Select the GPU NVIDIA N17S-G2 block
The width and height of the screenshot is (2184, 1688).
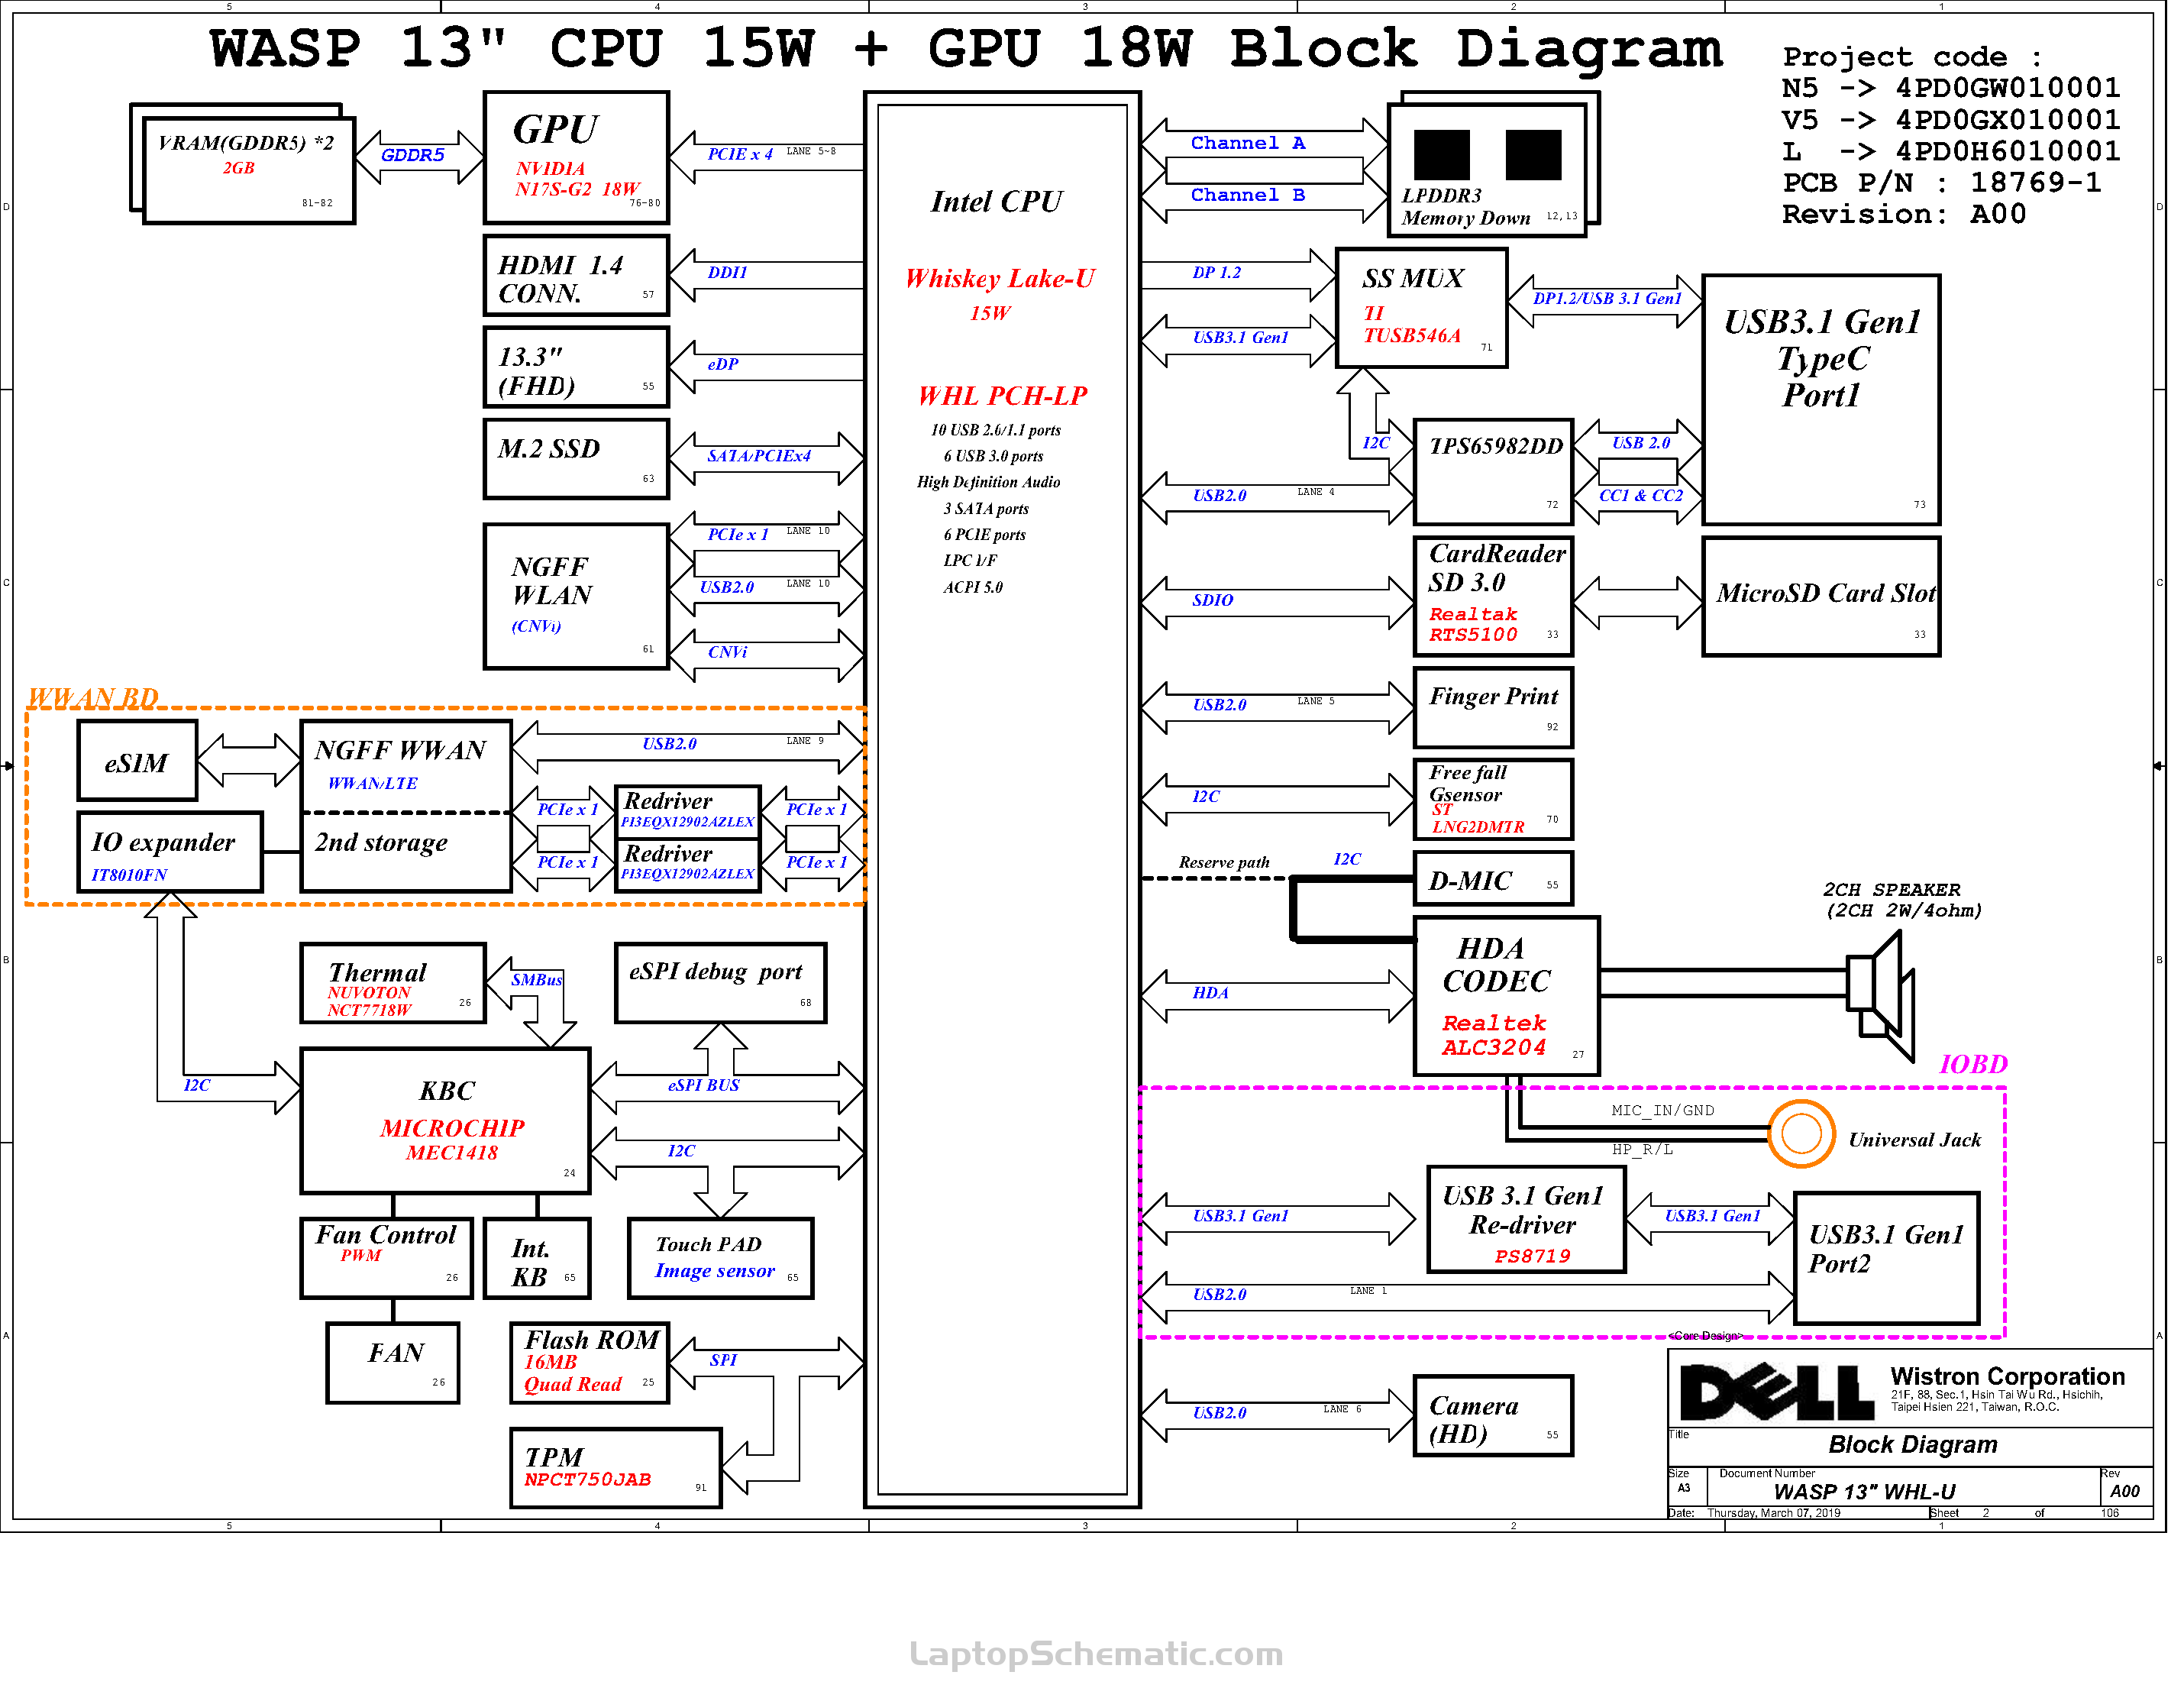576,158
